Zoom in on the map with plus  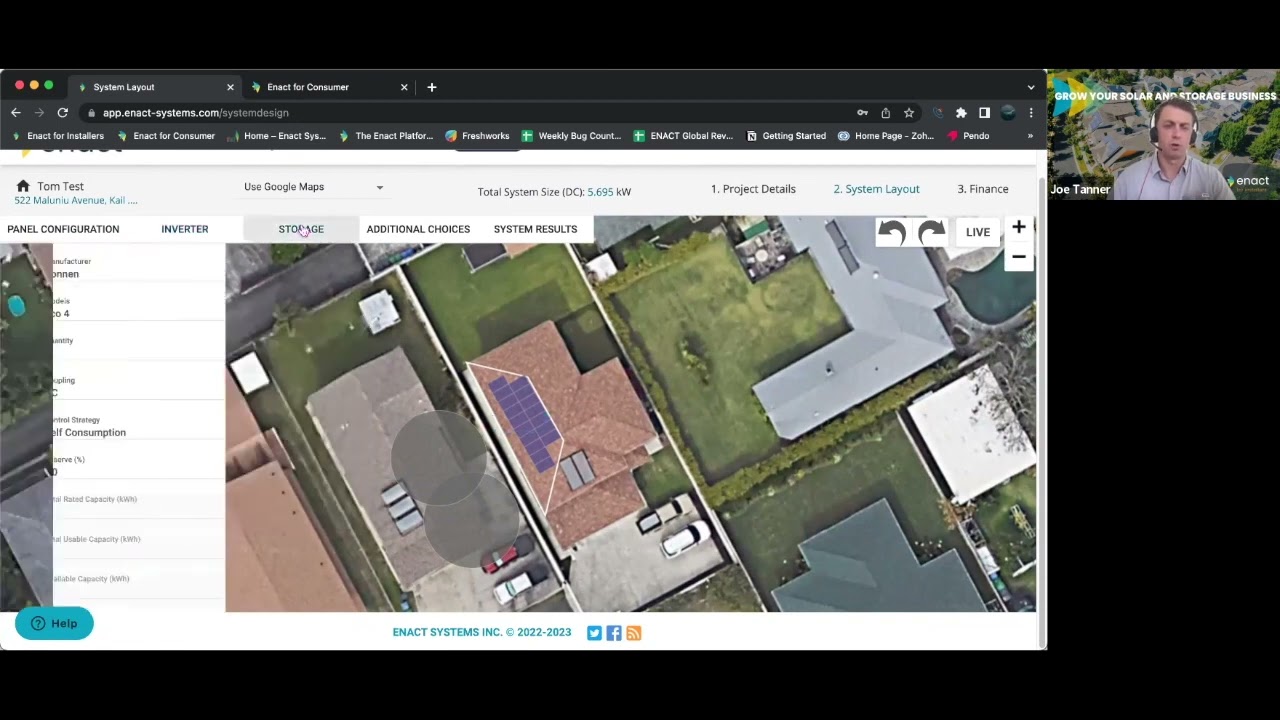(1018, 228)
